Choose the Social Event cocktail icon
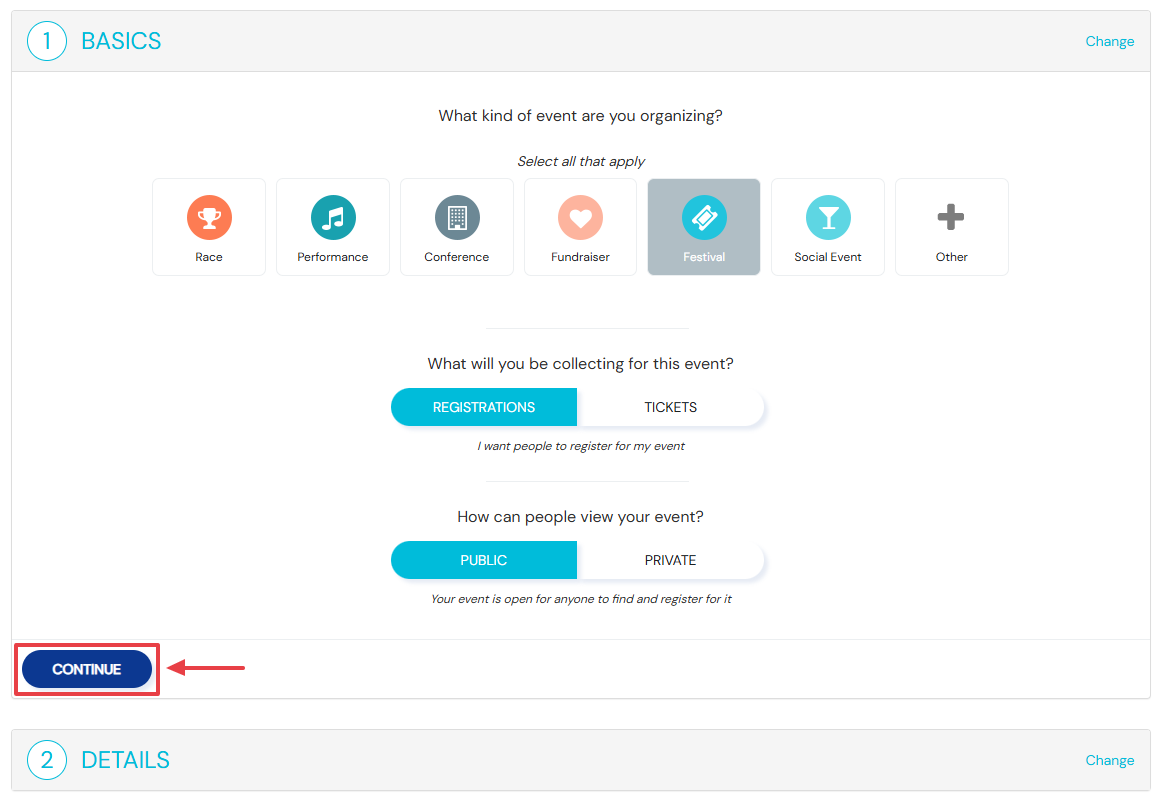This screenshot has height=801, width=1159. click(828, 217)
